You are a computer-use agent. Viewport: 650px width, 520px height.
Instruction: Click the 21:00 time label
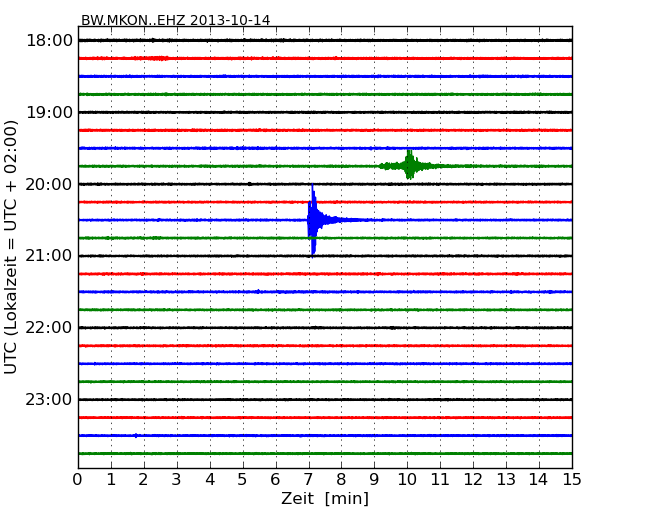coord(49,256)
